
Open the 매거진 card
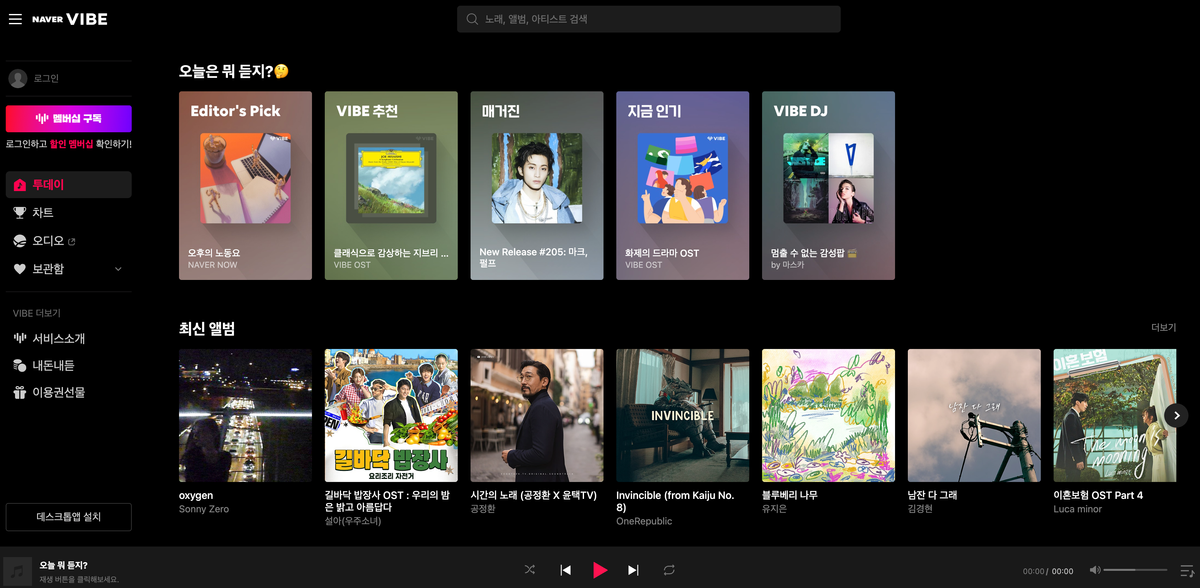click(537, 185)
